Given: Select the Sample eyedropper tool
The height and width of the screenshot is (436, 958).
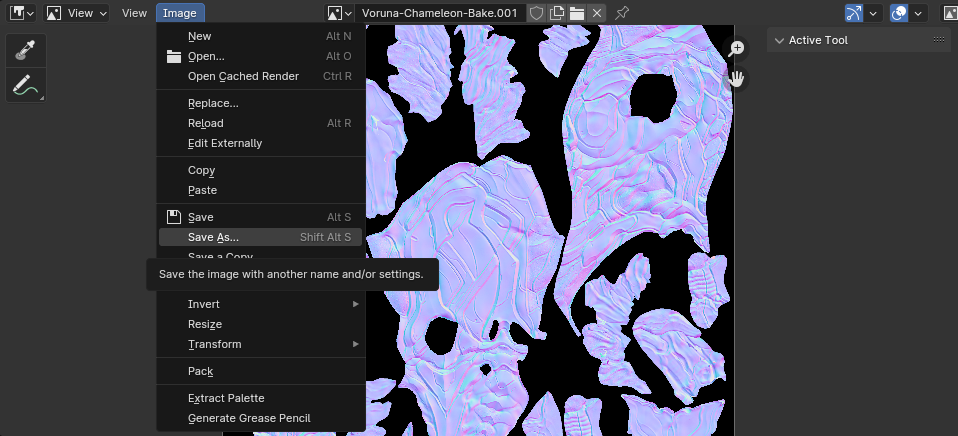Looking at the screenshot, I should (25, 51).
